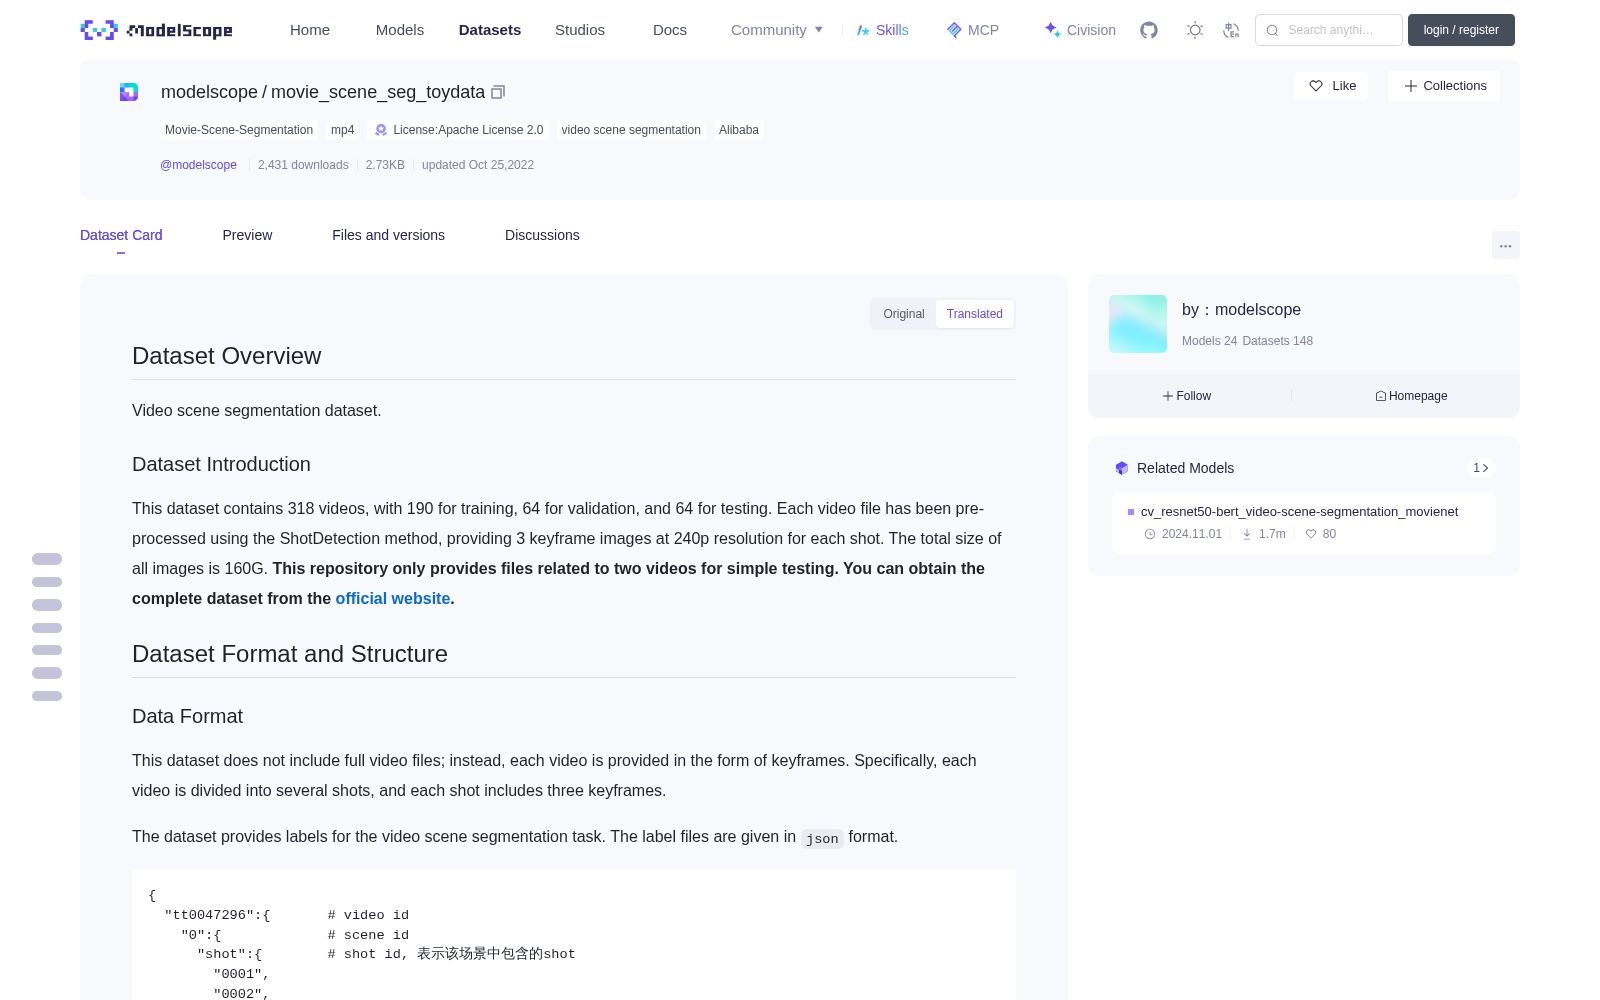Go to the Home menu item
Image resolution: width=1600 pixels, height=1000 pixels.
point(310,30)
